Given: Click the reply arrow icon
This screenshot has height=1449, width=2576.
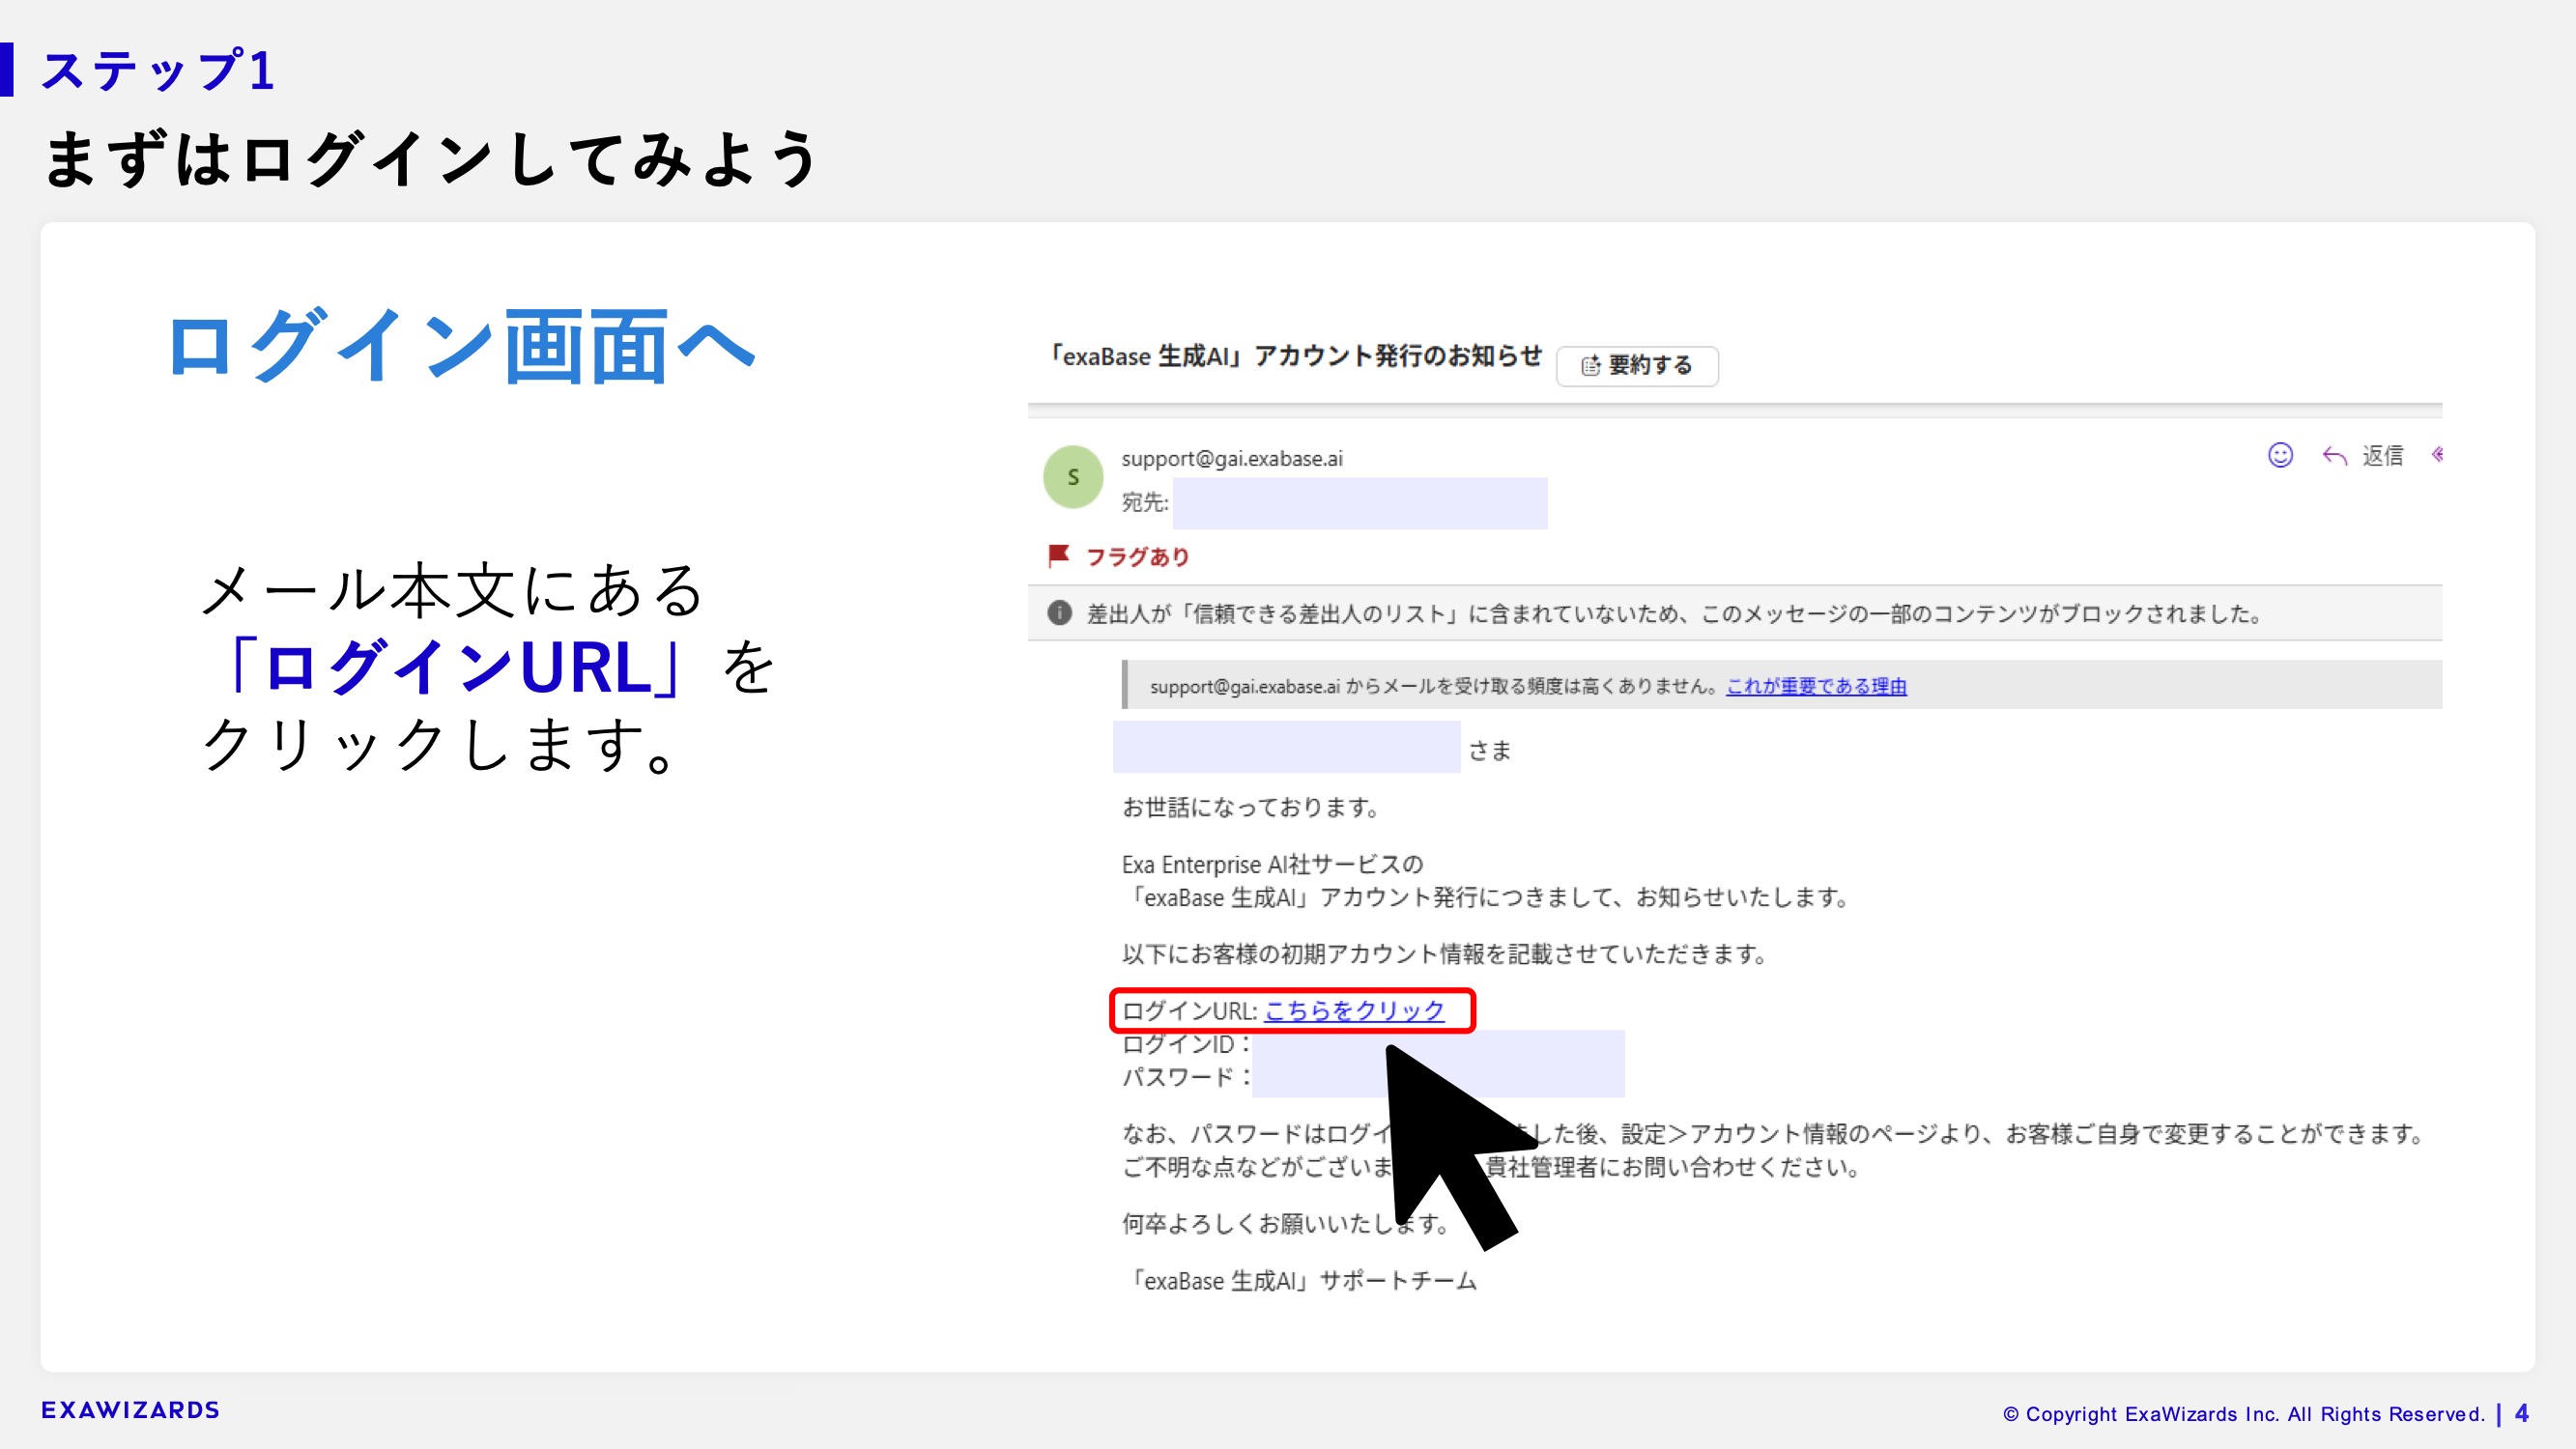Looking at the screenshot, I should pyautogui.click(x=2334, y=457).
